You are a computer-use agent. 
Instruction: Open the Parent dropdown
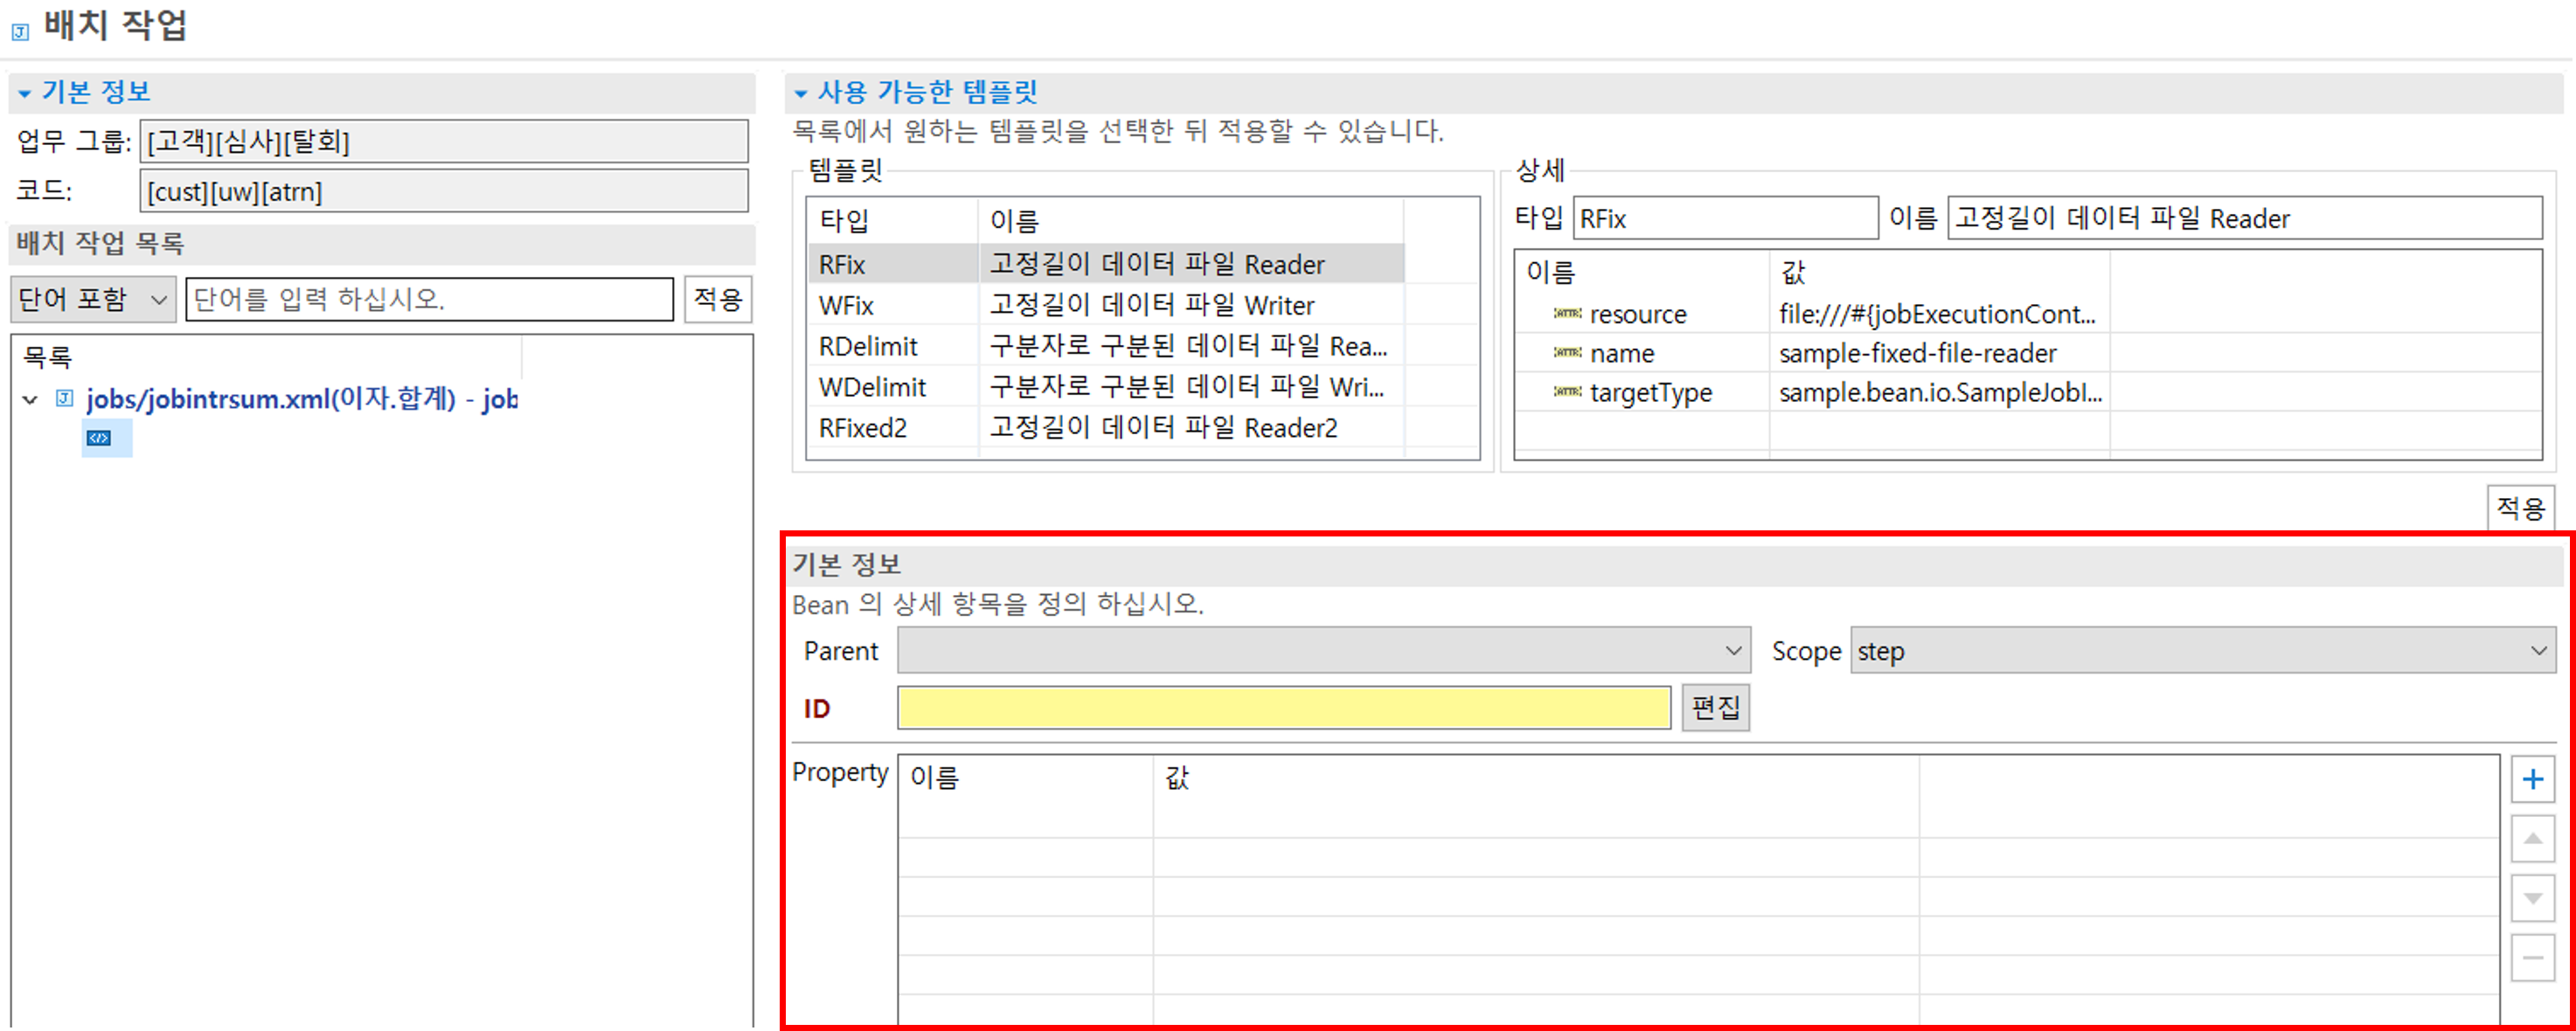point(1323,651)
